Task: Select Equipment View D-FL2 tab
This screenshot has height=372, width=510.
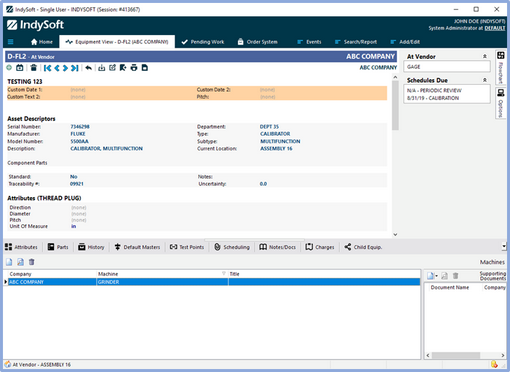Action: pos(117,42)
